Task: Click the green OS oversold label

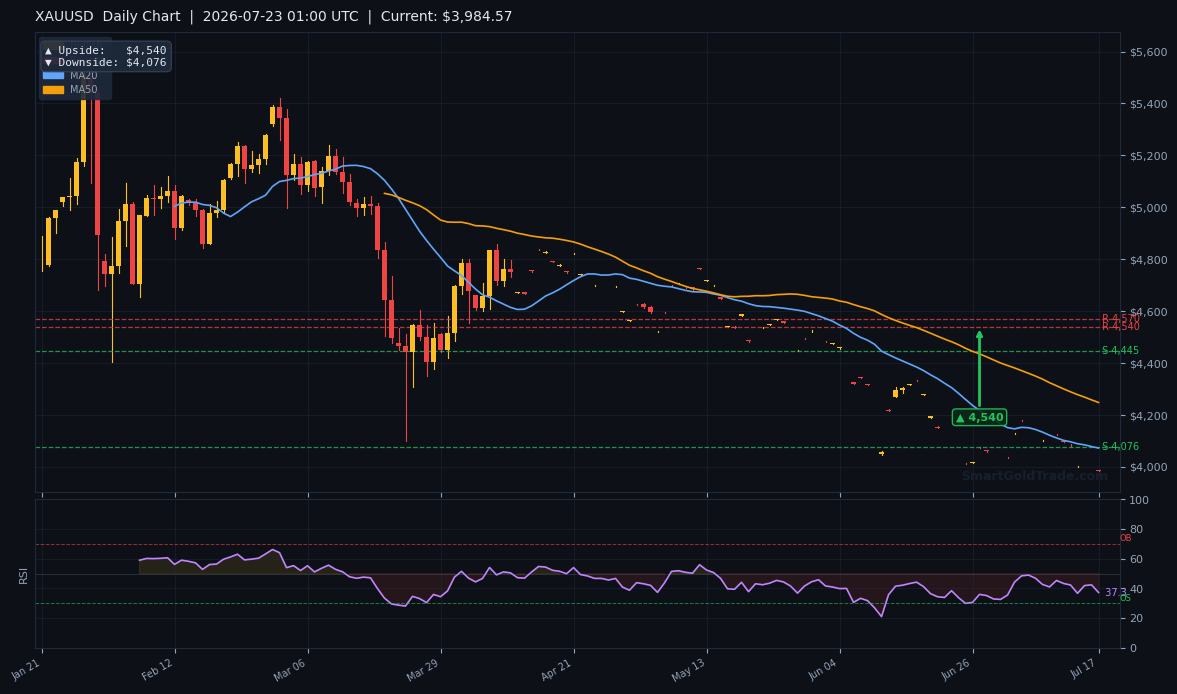Action: pyautogui.click(x=1125, y=598)
